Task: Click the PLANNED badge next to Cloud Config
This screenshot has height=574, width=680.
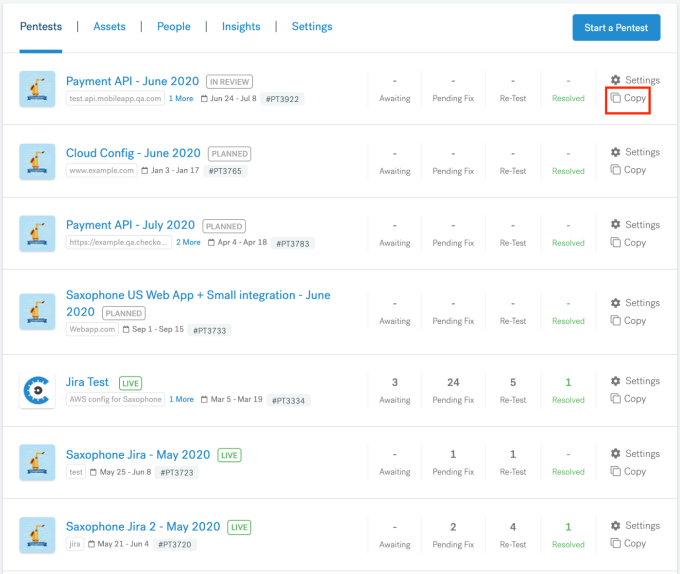Action: (x=229, y=154)
